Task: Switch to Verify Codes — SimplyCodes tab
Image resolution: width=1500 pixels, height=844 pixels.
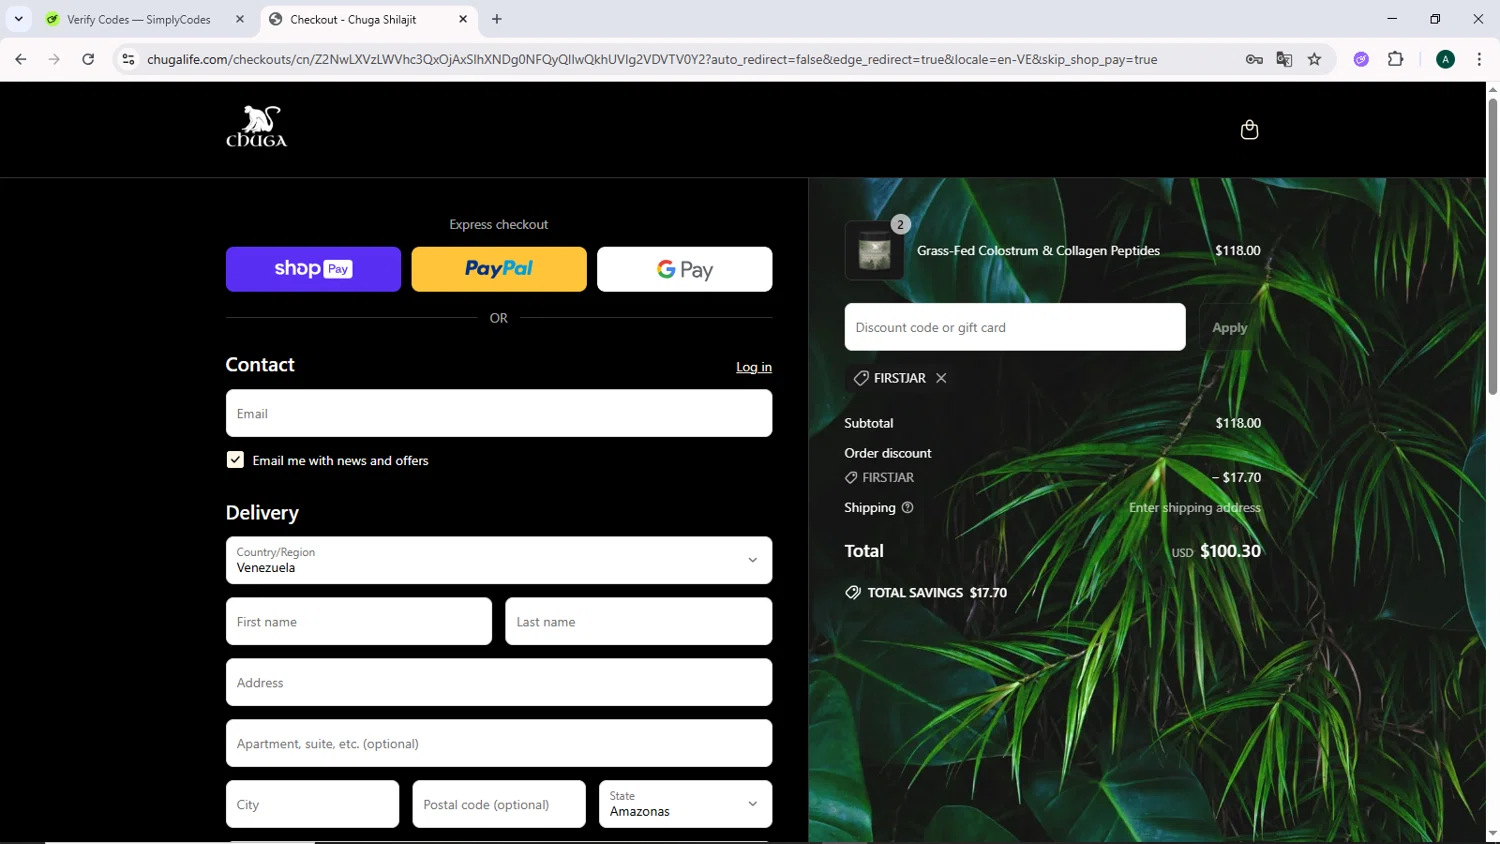Action: pos(139,19)
